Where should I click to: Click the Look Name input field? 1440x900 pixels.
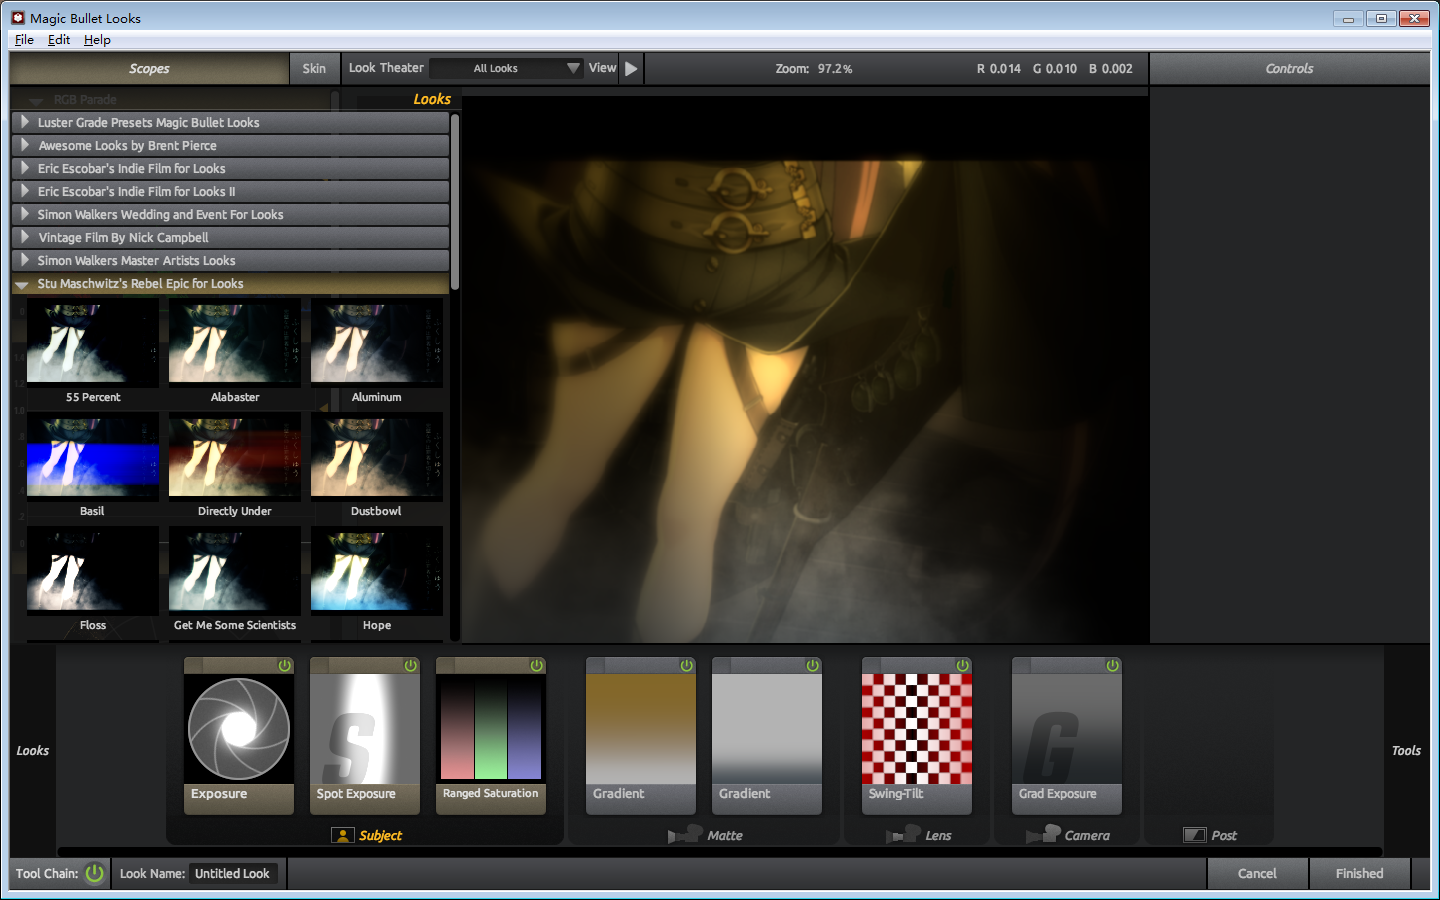(233, 873)
